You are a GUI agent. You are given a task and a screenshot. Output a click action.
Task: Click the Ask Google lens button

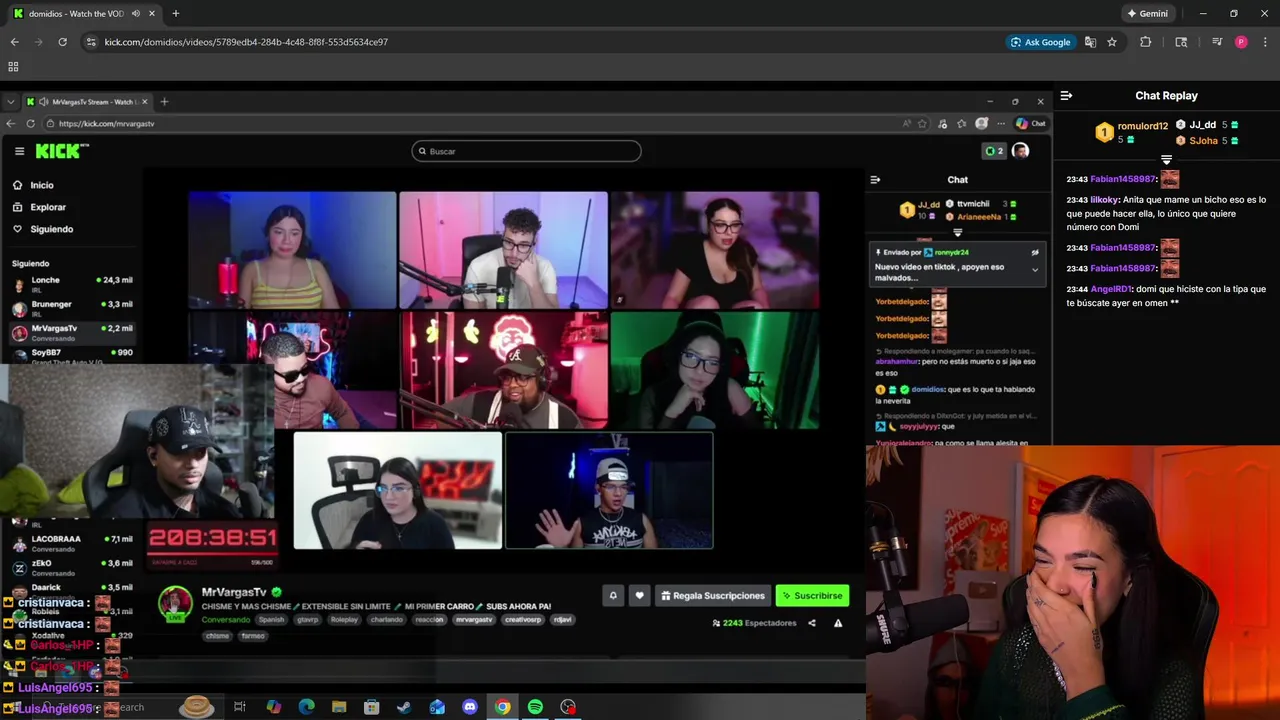[x=1040, y=42]
